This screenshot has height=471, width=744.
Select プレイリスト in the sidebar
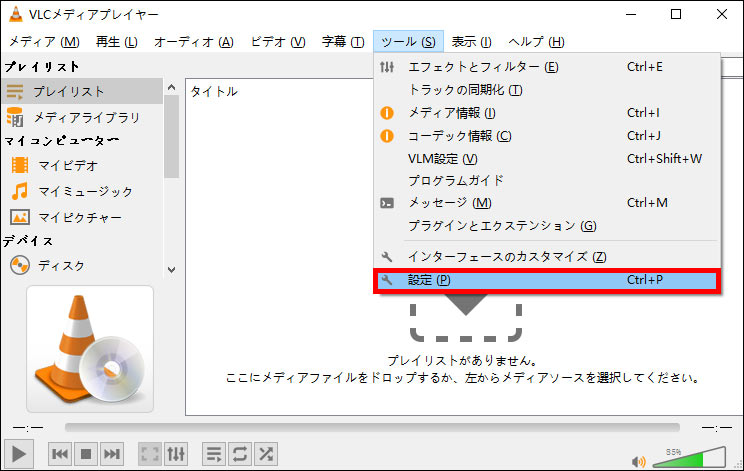[x=82, y=92]
